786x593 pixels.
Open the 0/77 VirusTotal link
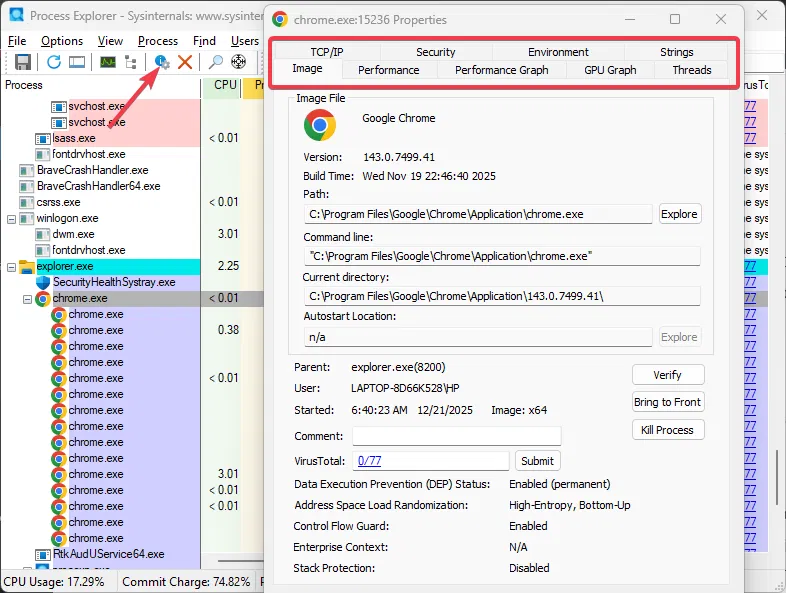coord(369,461)
